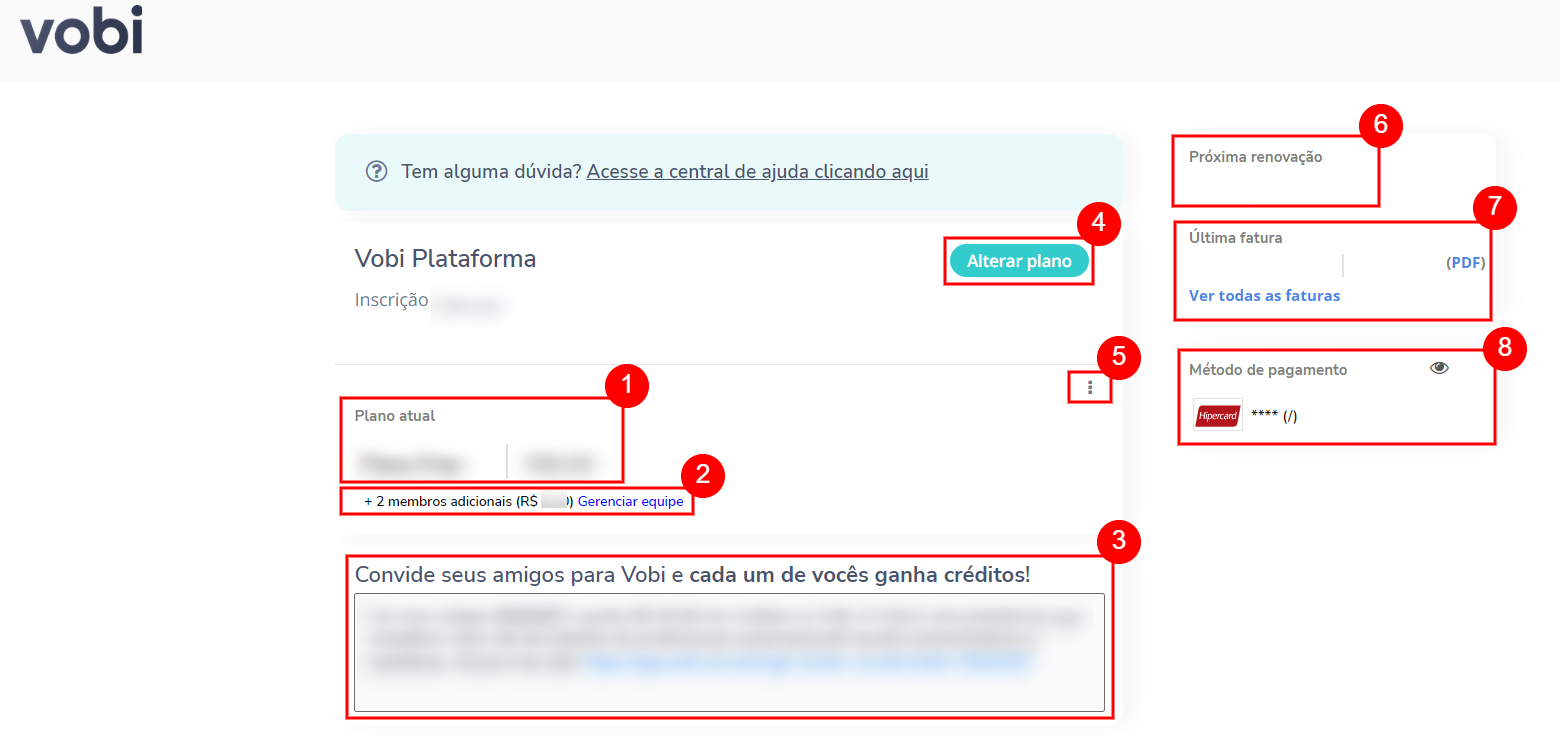Viewport: 1560px width, 742px height.
Task: Click the 'Convide seus amigos para Vobi' heading
Action: click(x=692, y=575)
